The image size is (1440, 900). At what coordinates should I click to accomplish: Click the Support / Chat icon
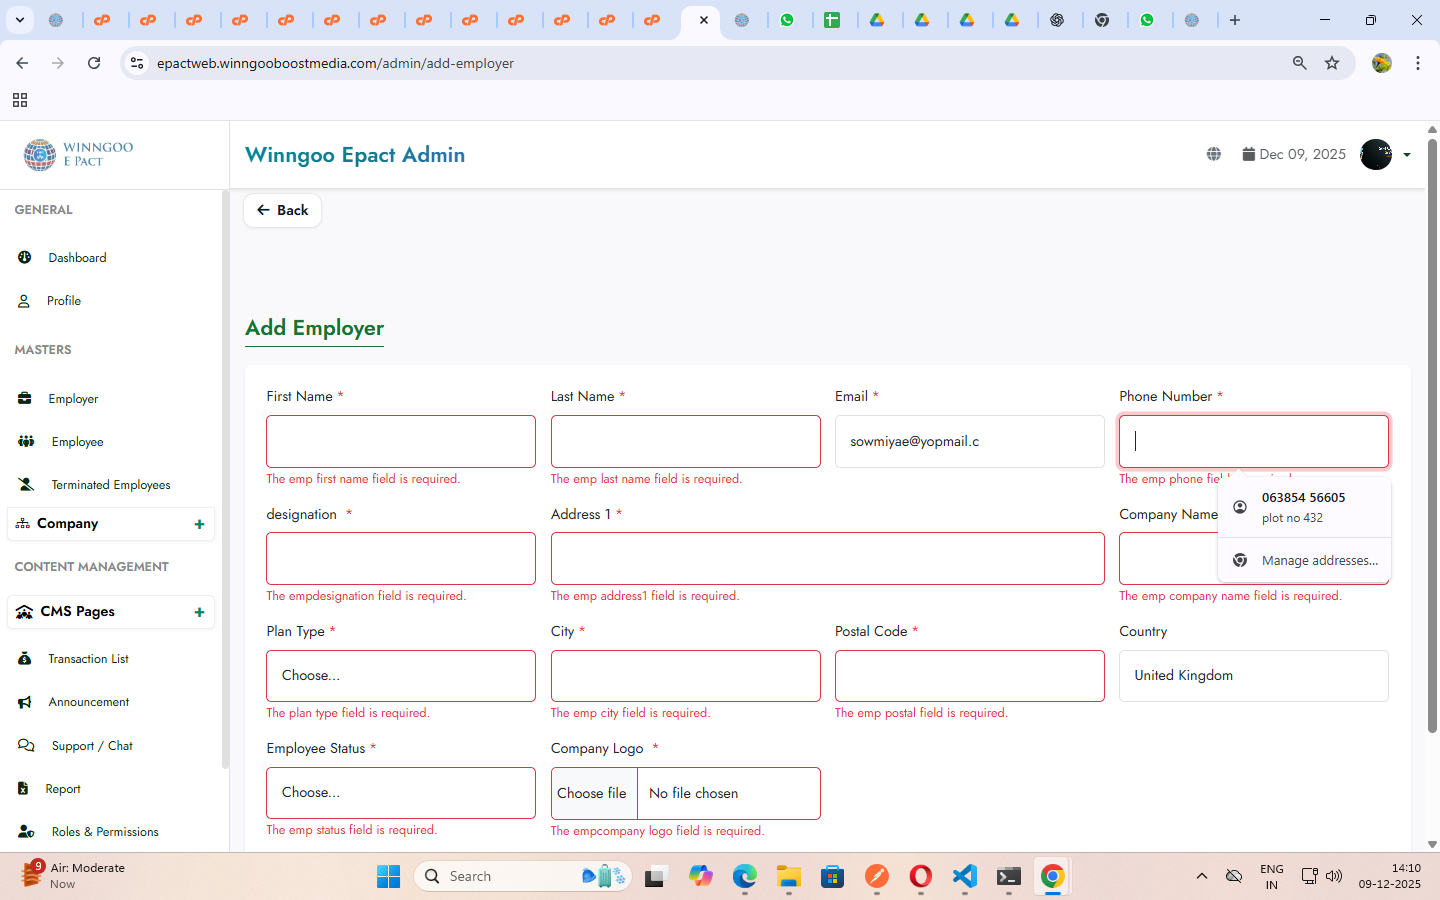[26, 745]
